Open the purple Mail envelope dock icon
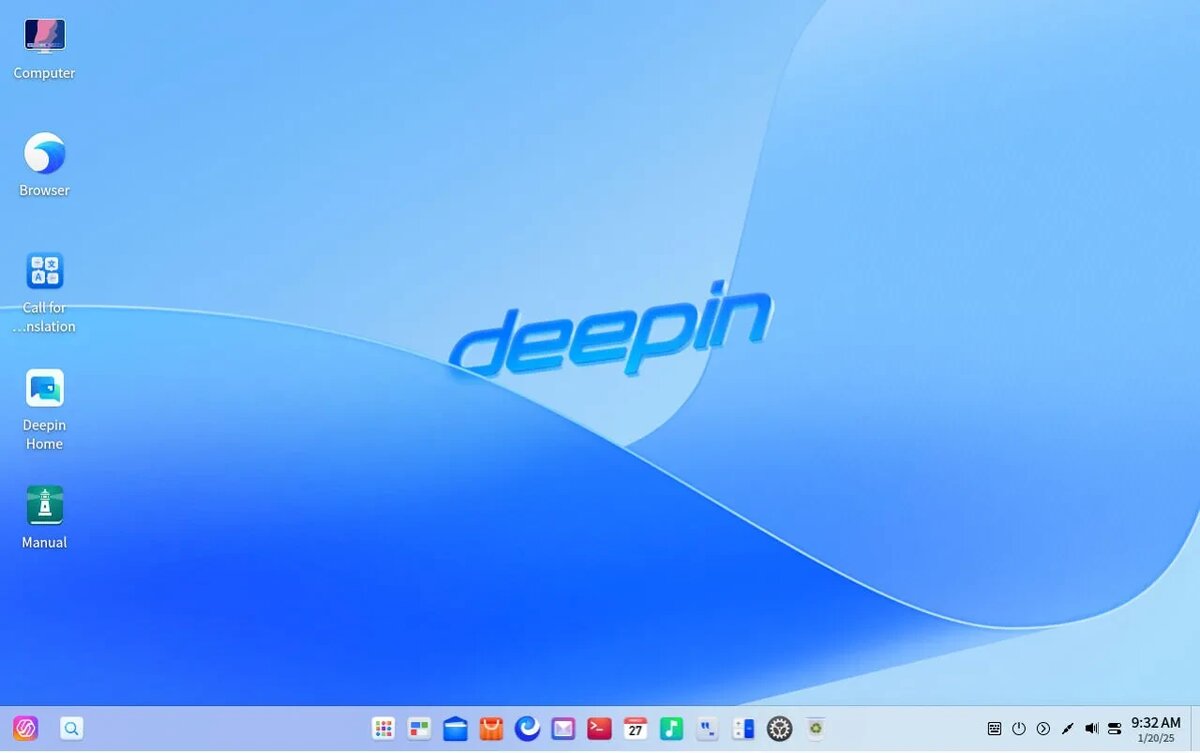This screenshot has height=753, width=1200. pos(563,729)
